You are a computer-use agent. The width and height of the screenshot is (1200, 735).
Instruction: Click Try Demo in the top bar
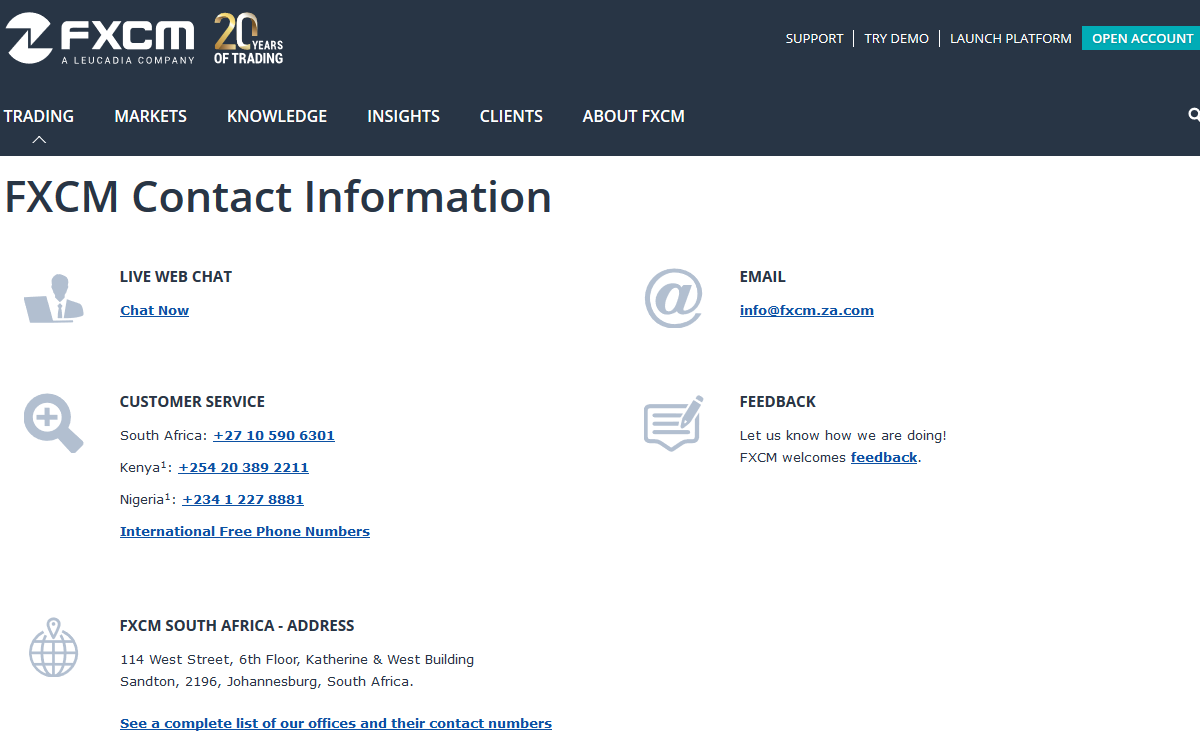coord(896,38)
